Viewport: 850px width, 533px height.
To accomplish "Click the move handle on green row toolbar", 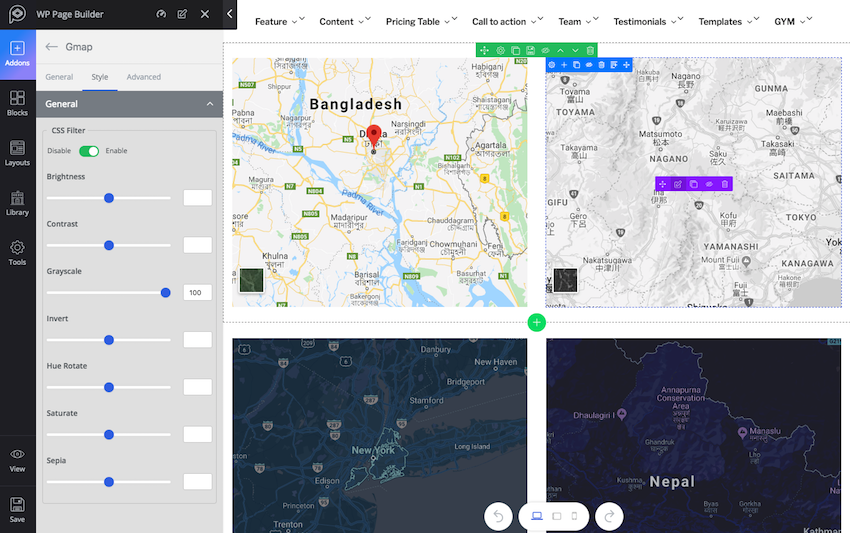I will tap(485, 50).
